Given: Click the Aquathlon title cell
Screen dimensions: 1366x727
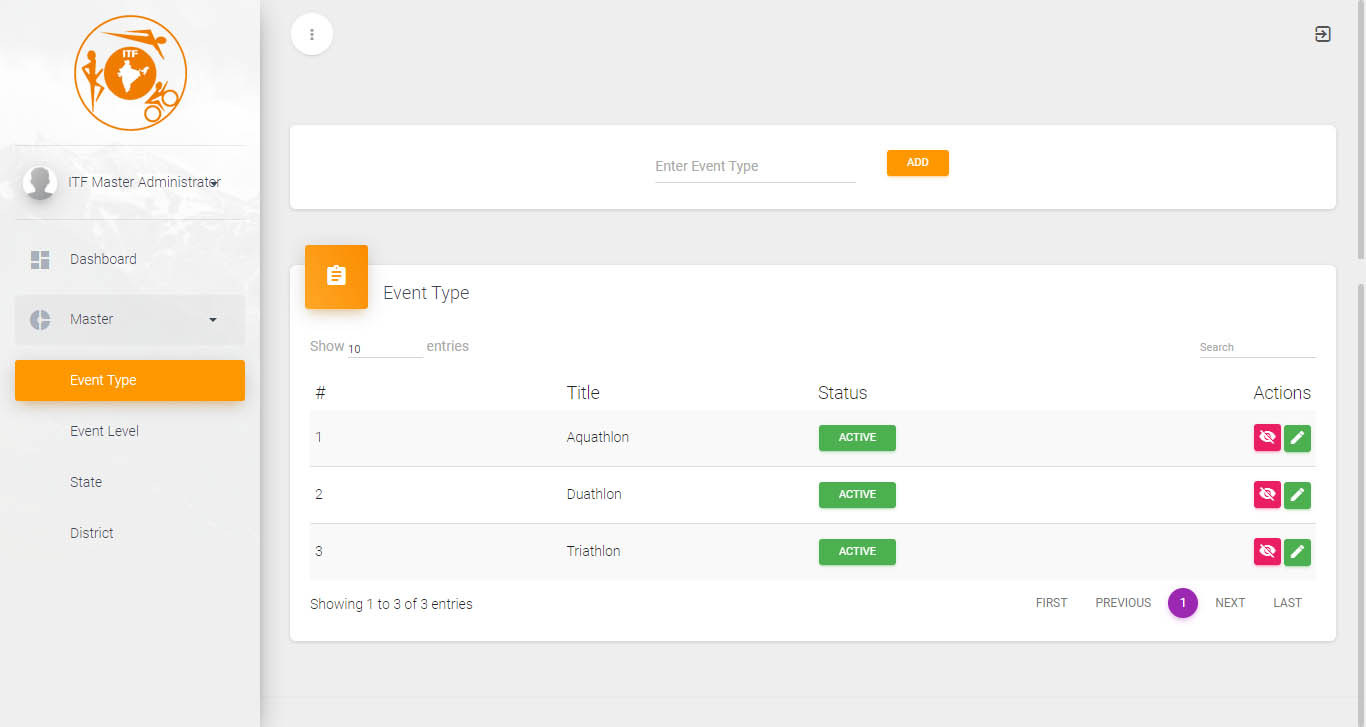Looking at the screenshot, I should point(597,437).
